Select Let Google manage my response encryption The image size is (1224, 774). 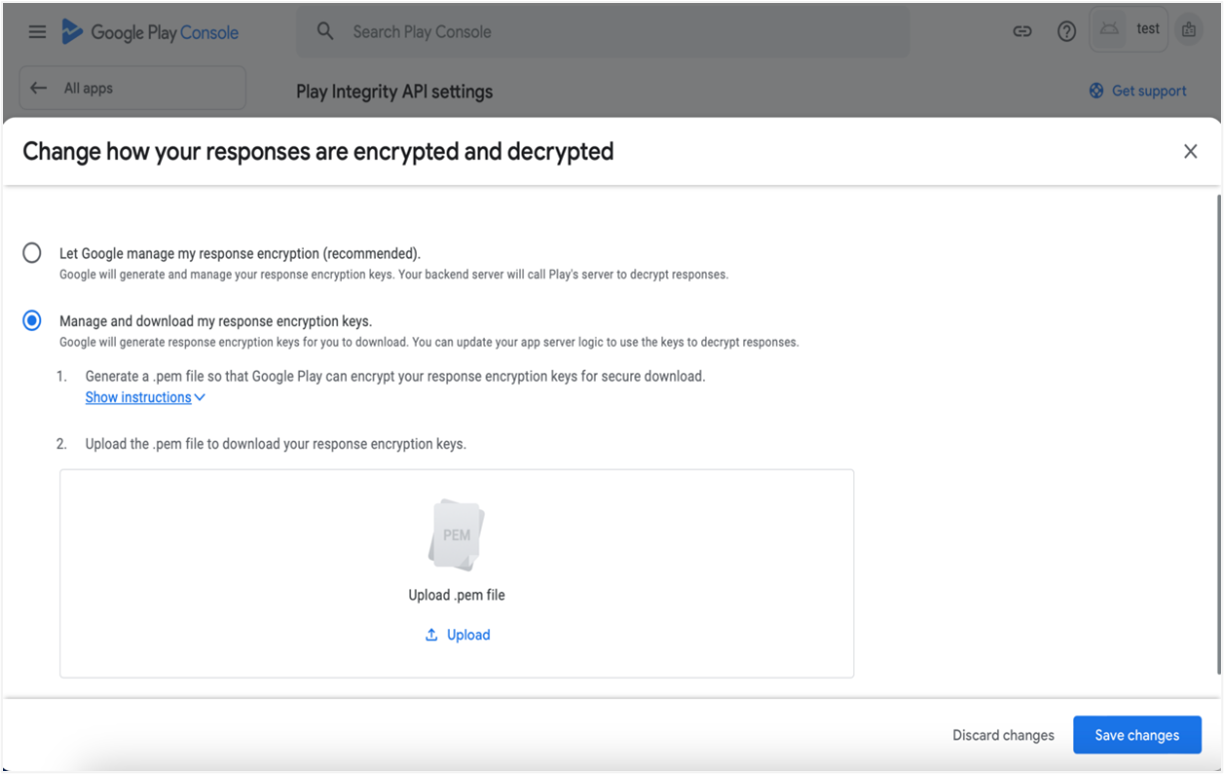coord(32,253)
